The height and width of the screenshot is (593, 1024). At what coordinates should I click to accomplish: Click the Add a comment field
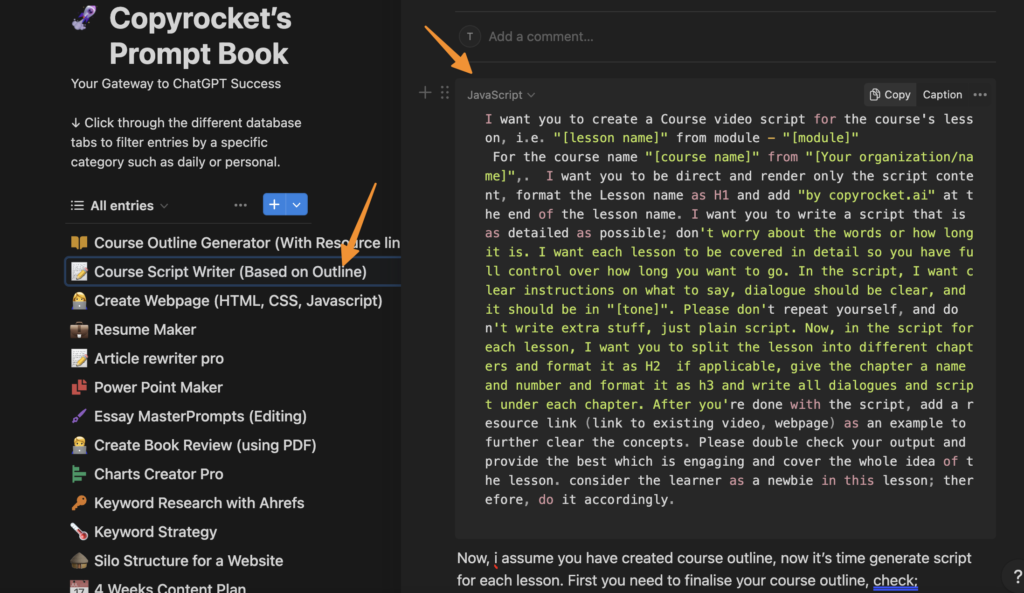coord(540,37)
